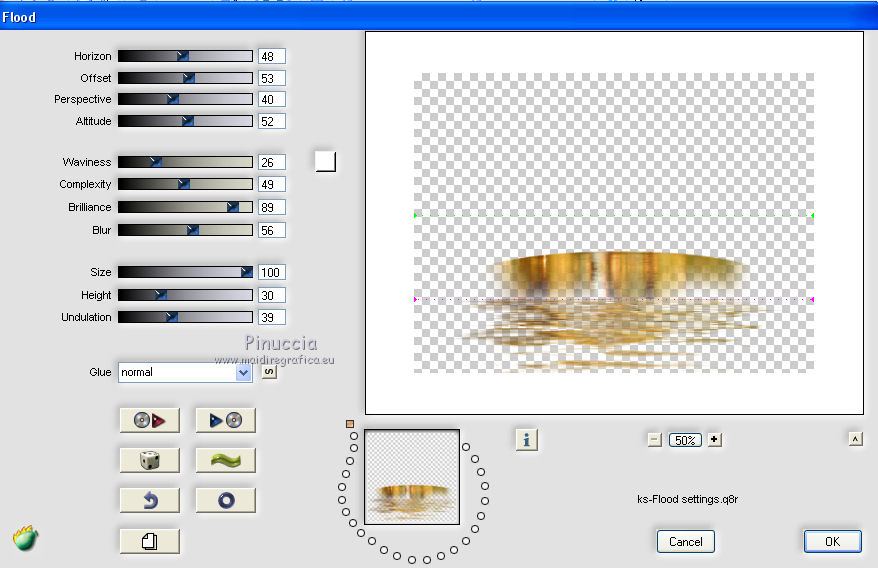The height and width of the screenshot is (568, 878).
Task: Click the Waviness slider
Action: tap(185, 162)
